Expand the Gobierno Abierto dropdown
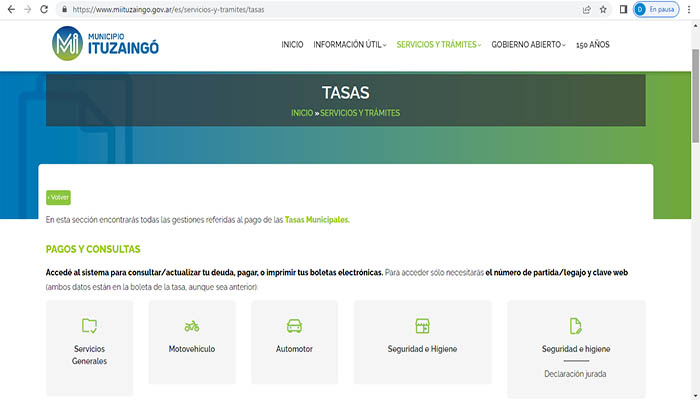The image size is (700, 400). click(528, 45)
